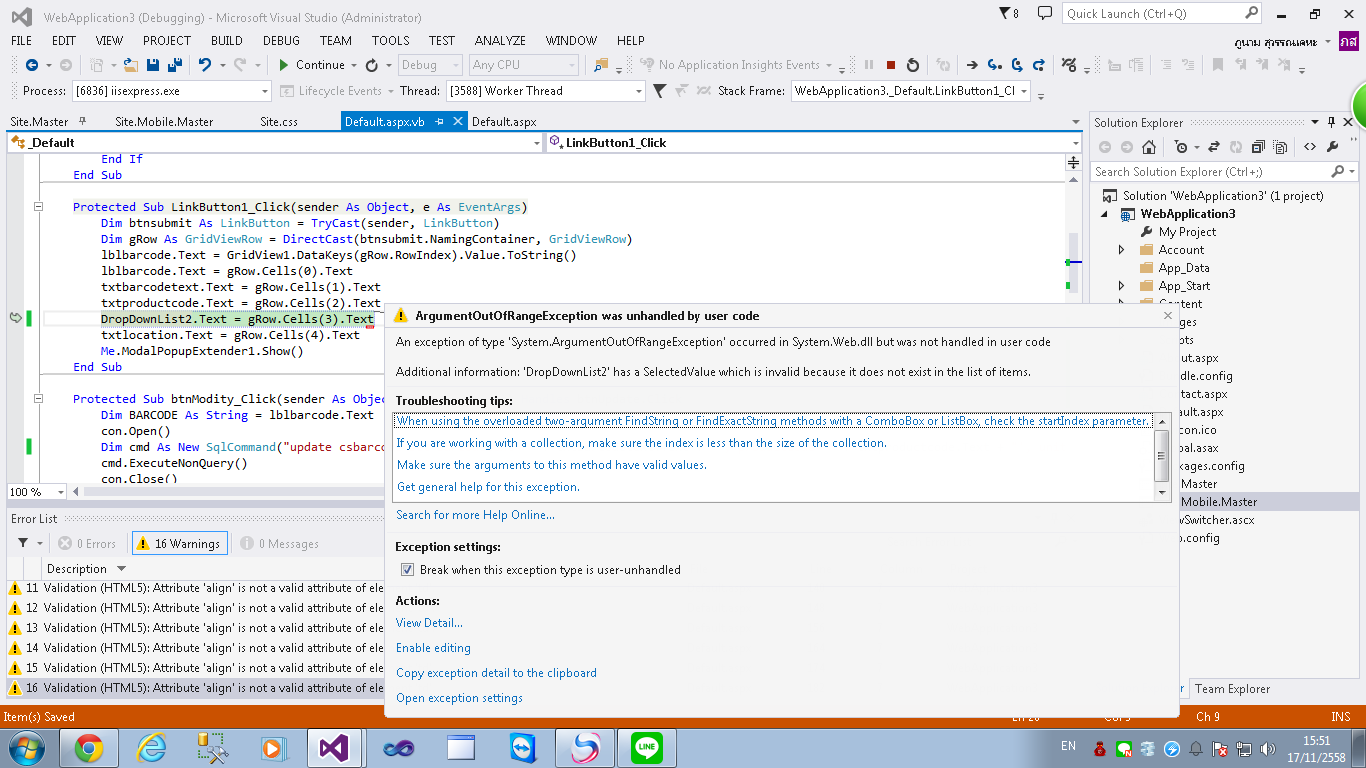This screenshot has height=768, width=1366.
Task: Open the LinkButton1_Click method dropdown
Action: 814,143
